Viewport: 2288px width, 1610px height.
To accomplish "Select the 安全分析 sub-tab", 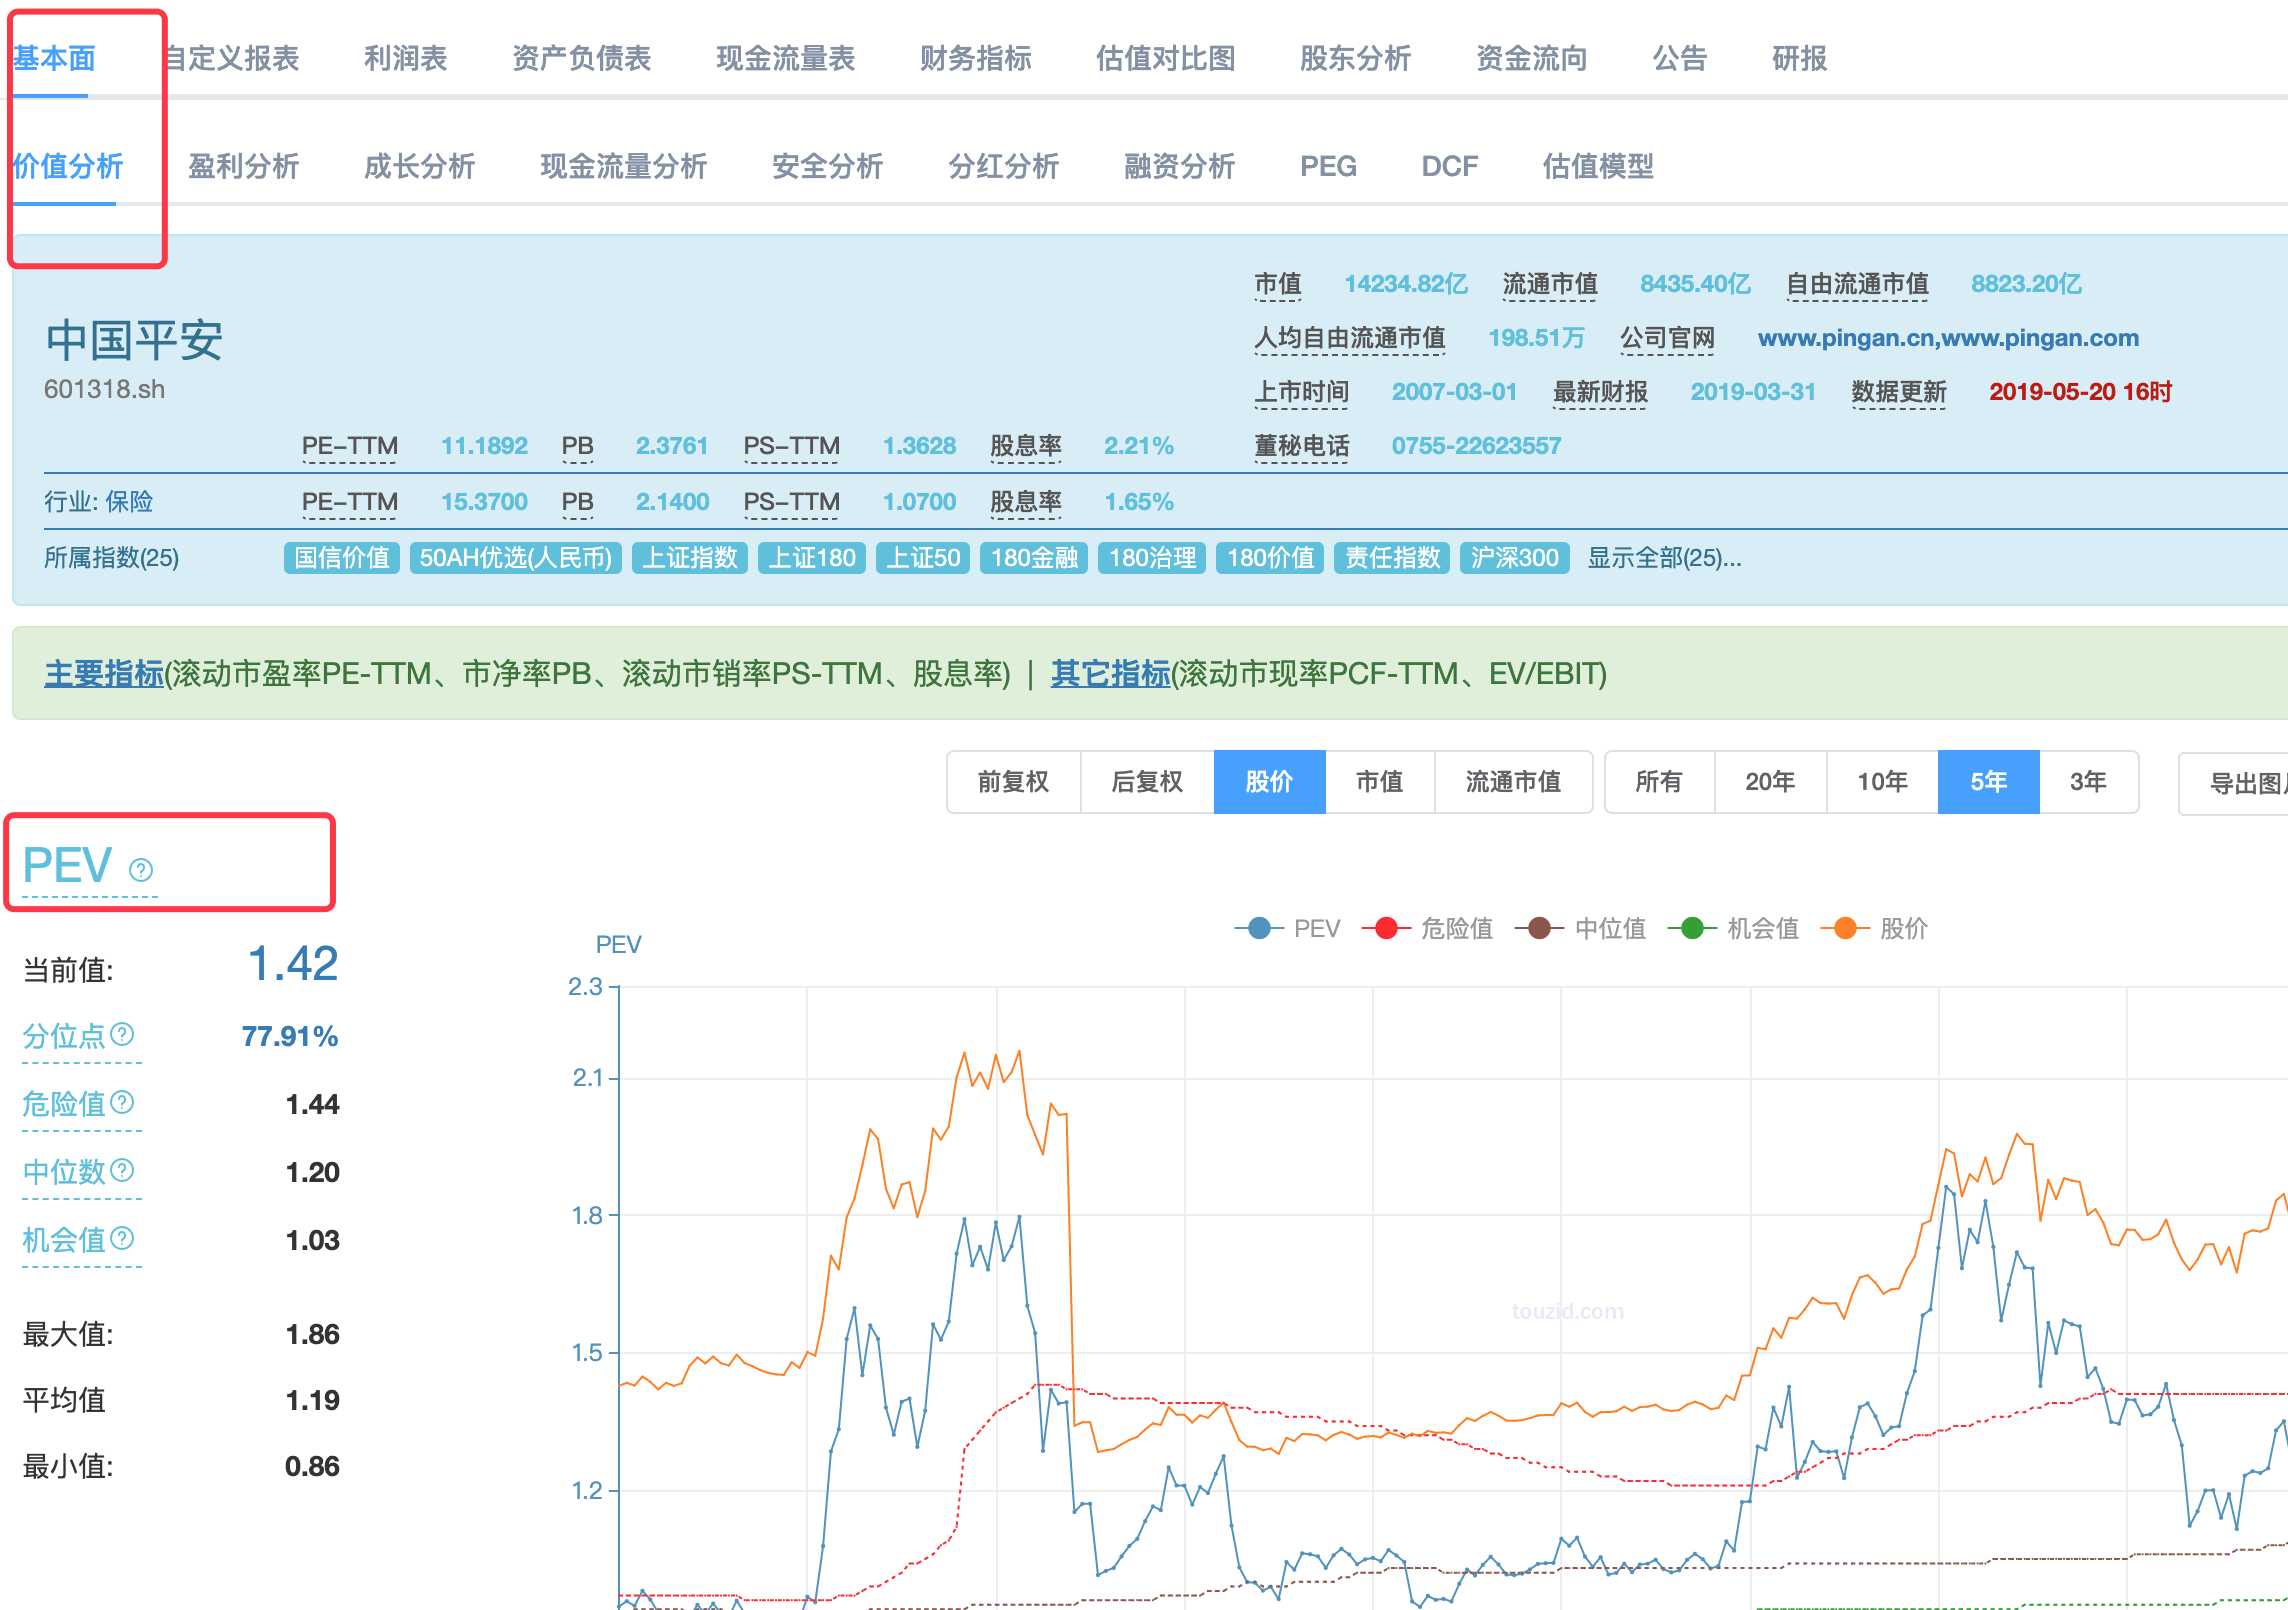I will pyautogui.click(x=827, y=166).
